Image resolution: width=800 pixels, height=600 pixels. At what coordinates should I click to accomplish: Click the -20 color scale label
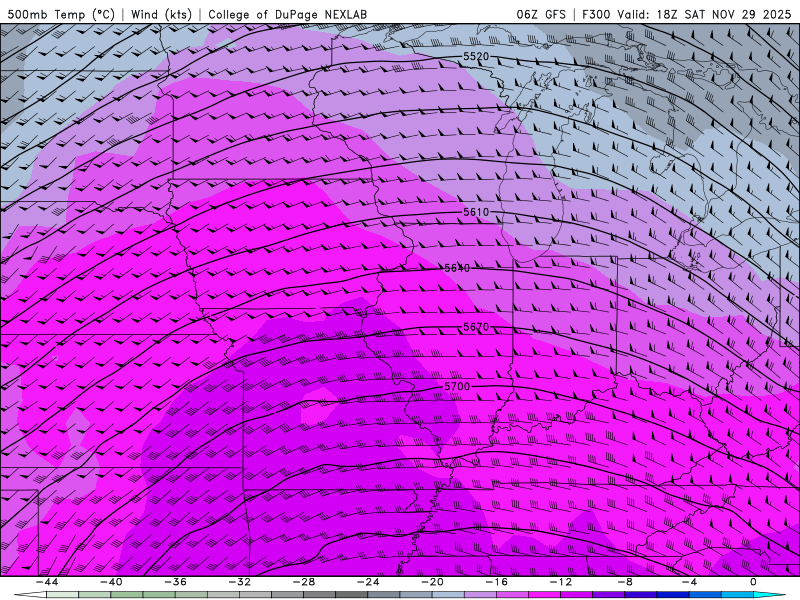tap(432, 582)
